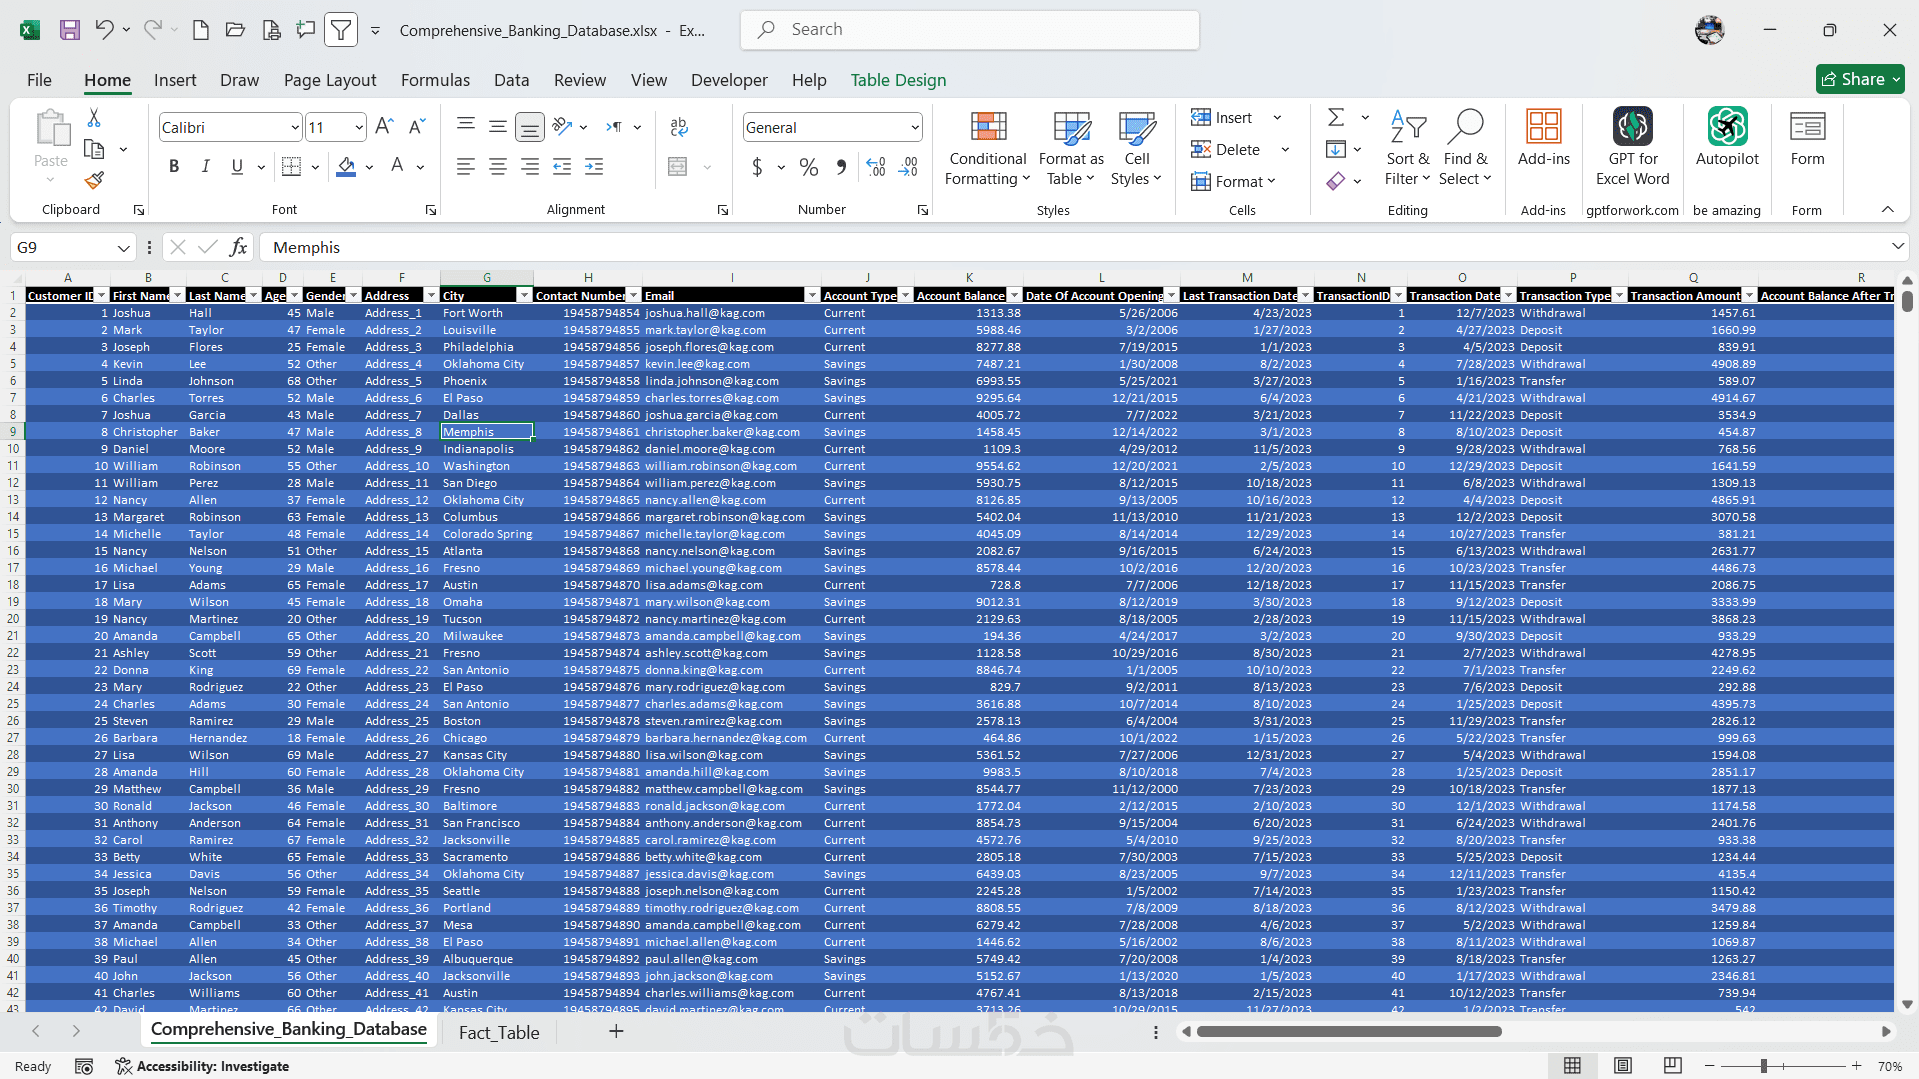Launch the Autopilot add-in
The image size is (1919, 1079).
(1727, 137)
